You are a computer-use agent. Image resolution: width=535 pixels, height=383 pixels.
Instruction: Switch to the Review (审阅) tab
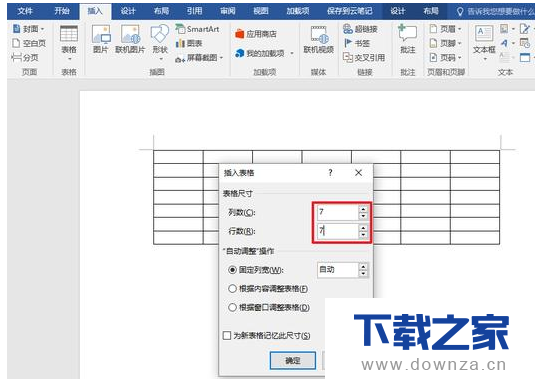click(228, 11)
